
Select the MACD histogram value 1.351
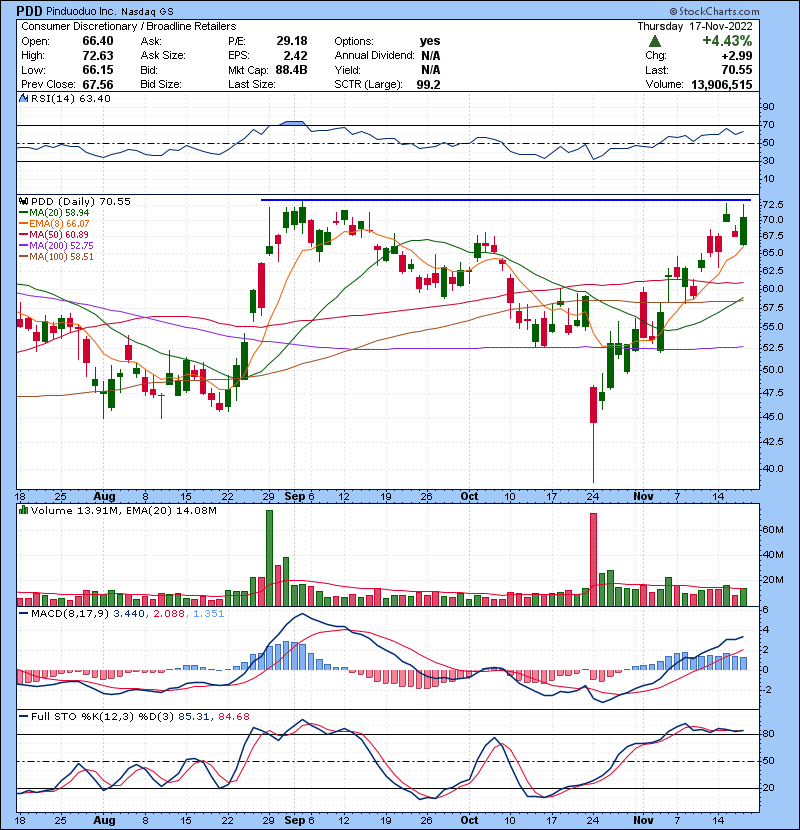tap(208, 613)
